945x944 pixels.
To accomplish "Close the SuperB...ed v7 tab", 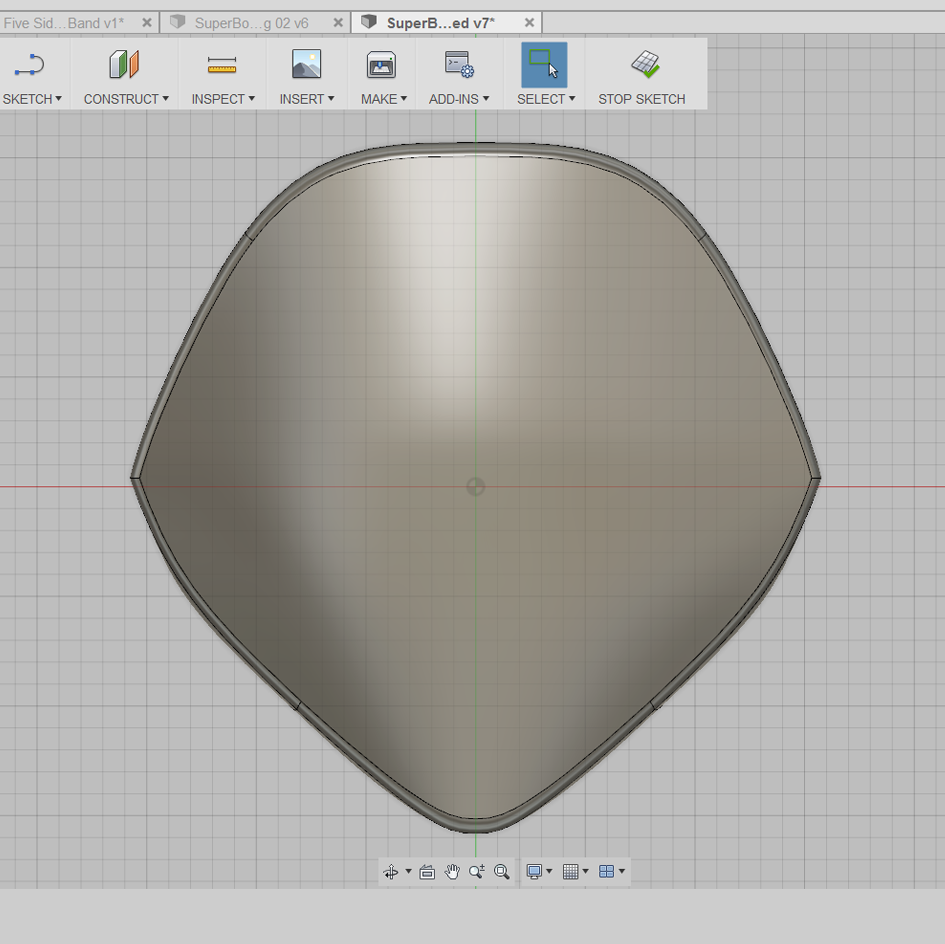I will (x=529, y=23).
